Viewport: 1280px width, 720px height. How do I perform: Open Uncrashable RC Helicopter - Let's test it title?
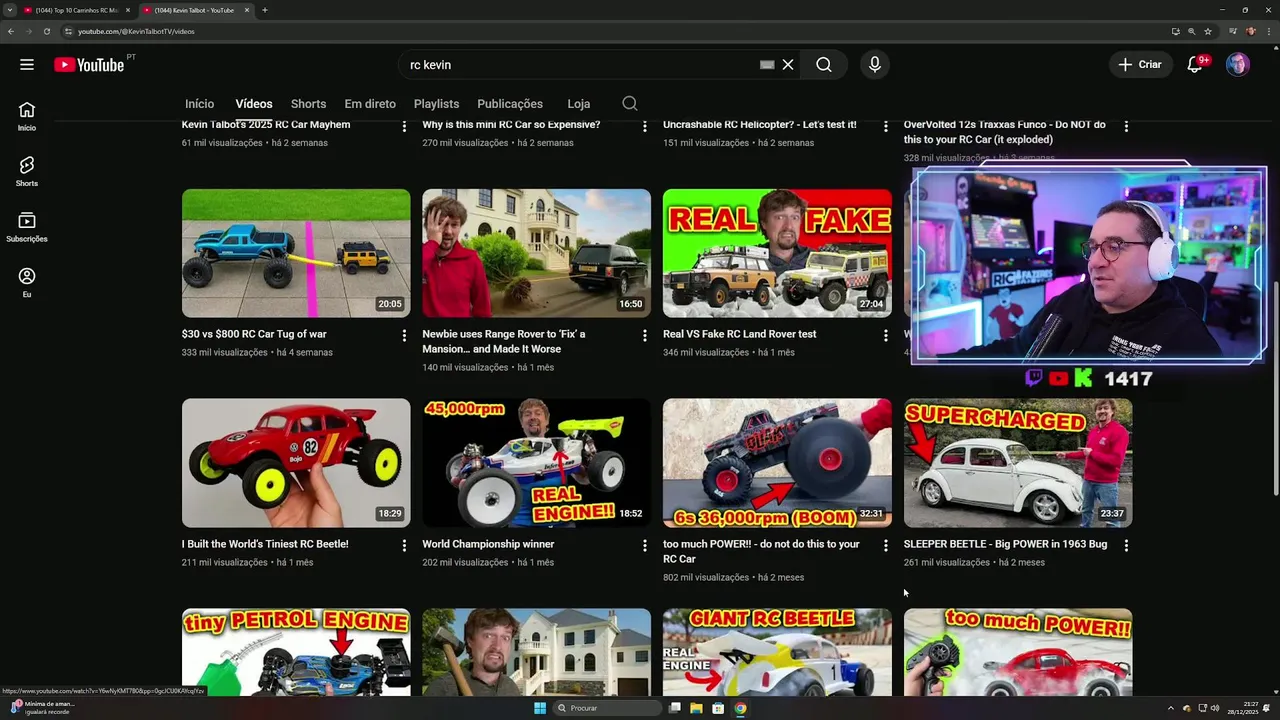[760, 125]
